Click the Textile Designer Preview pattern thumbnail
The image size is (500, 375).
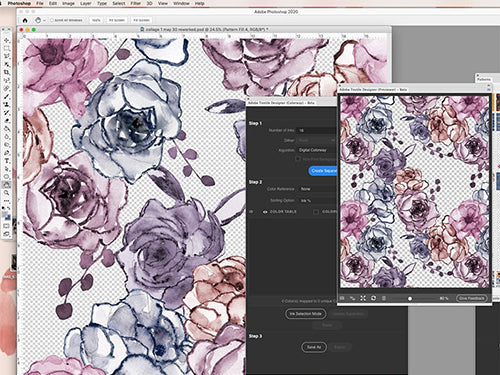coord(414,191)
